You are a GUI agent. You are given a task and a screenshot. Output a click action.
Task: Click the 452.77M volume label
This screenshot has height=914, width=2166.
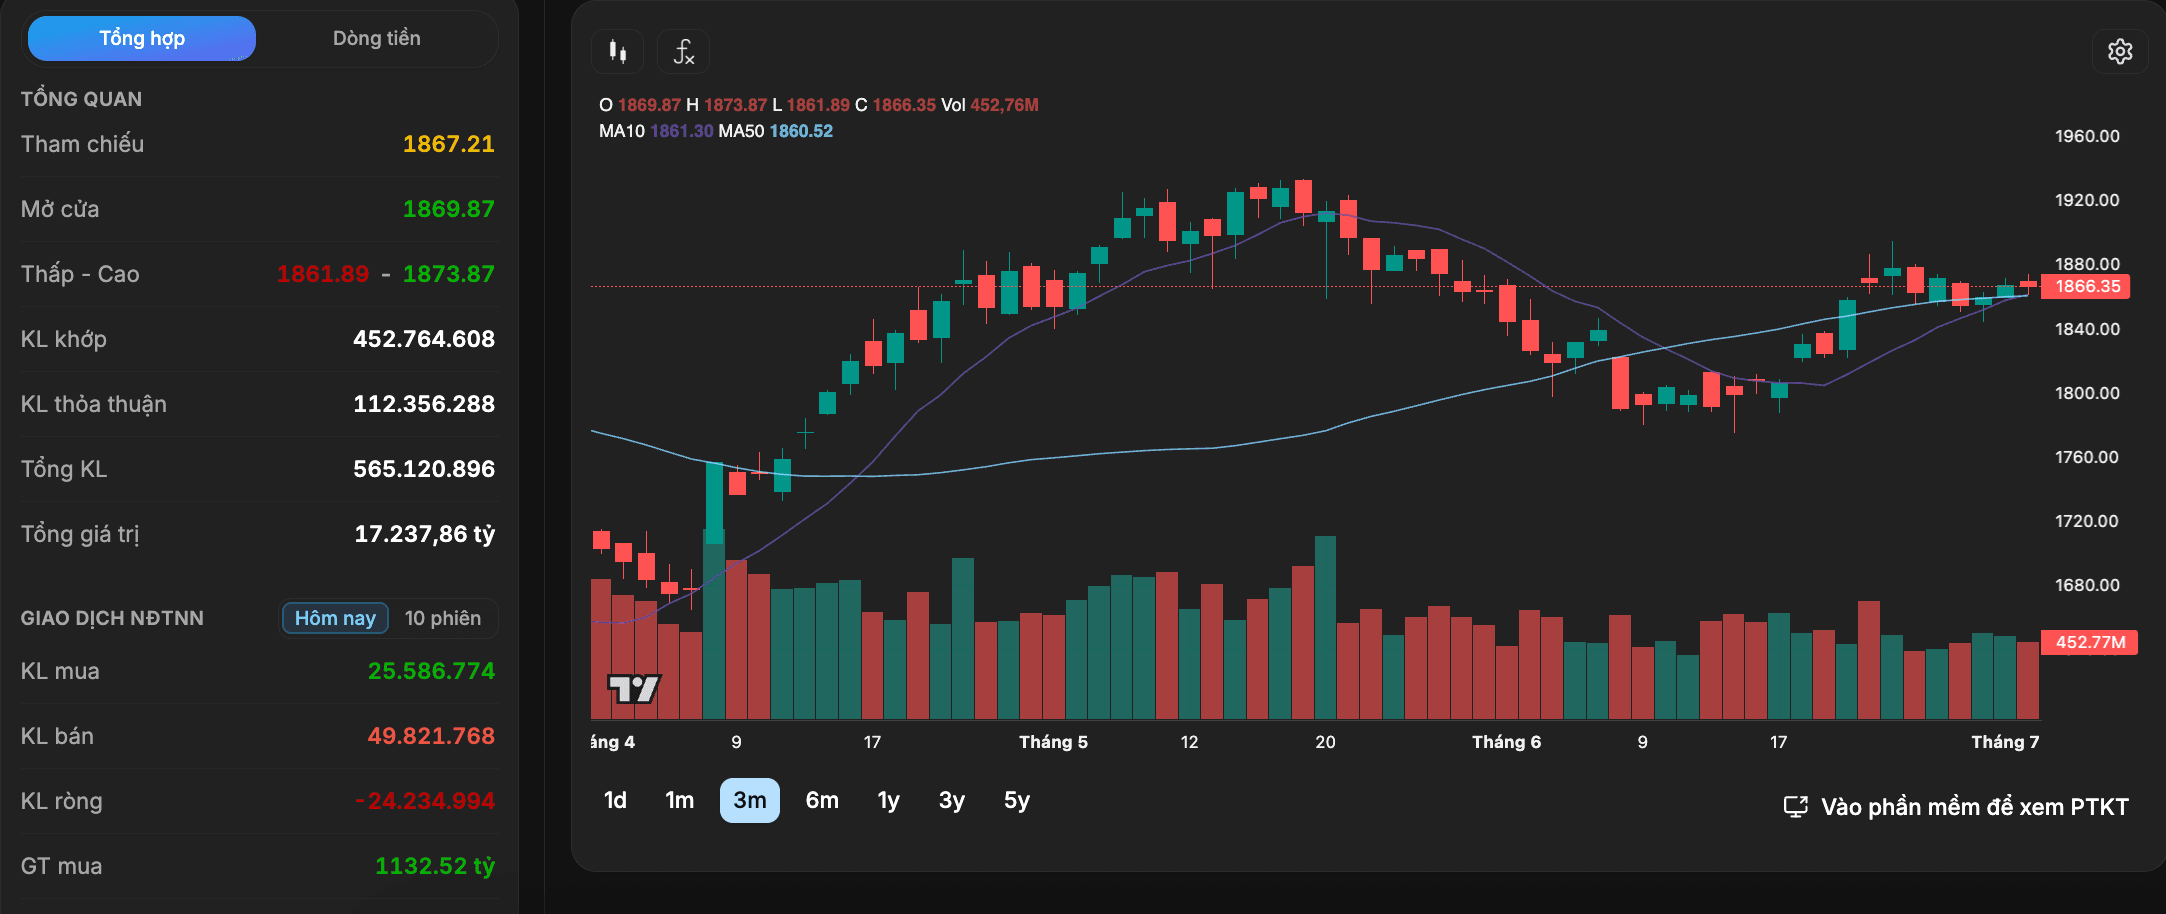(2089, 642)
